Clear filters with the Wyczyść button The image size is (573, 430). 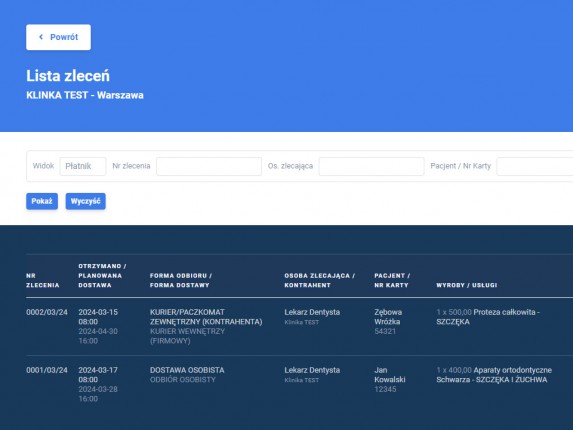pos(86,201)
